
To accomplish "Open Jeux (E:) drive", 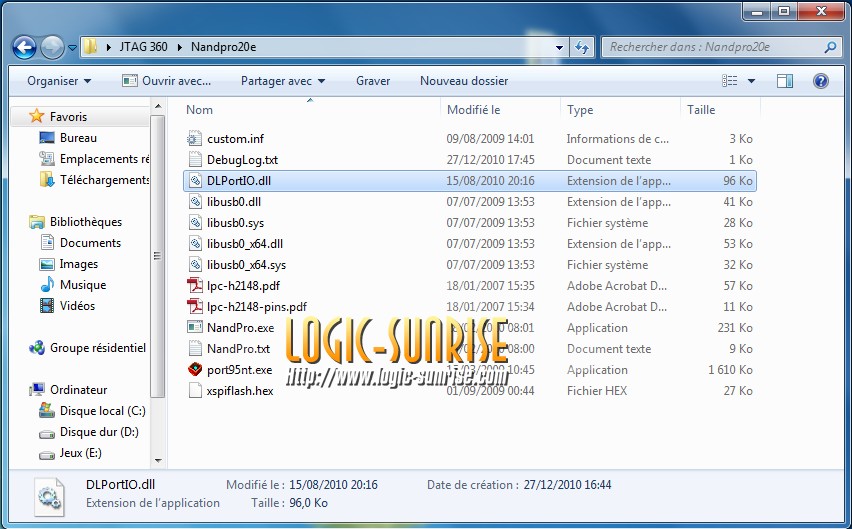I will [x=71, y=453].
